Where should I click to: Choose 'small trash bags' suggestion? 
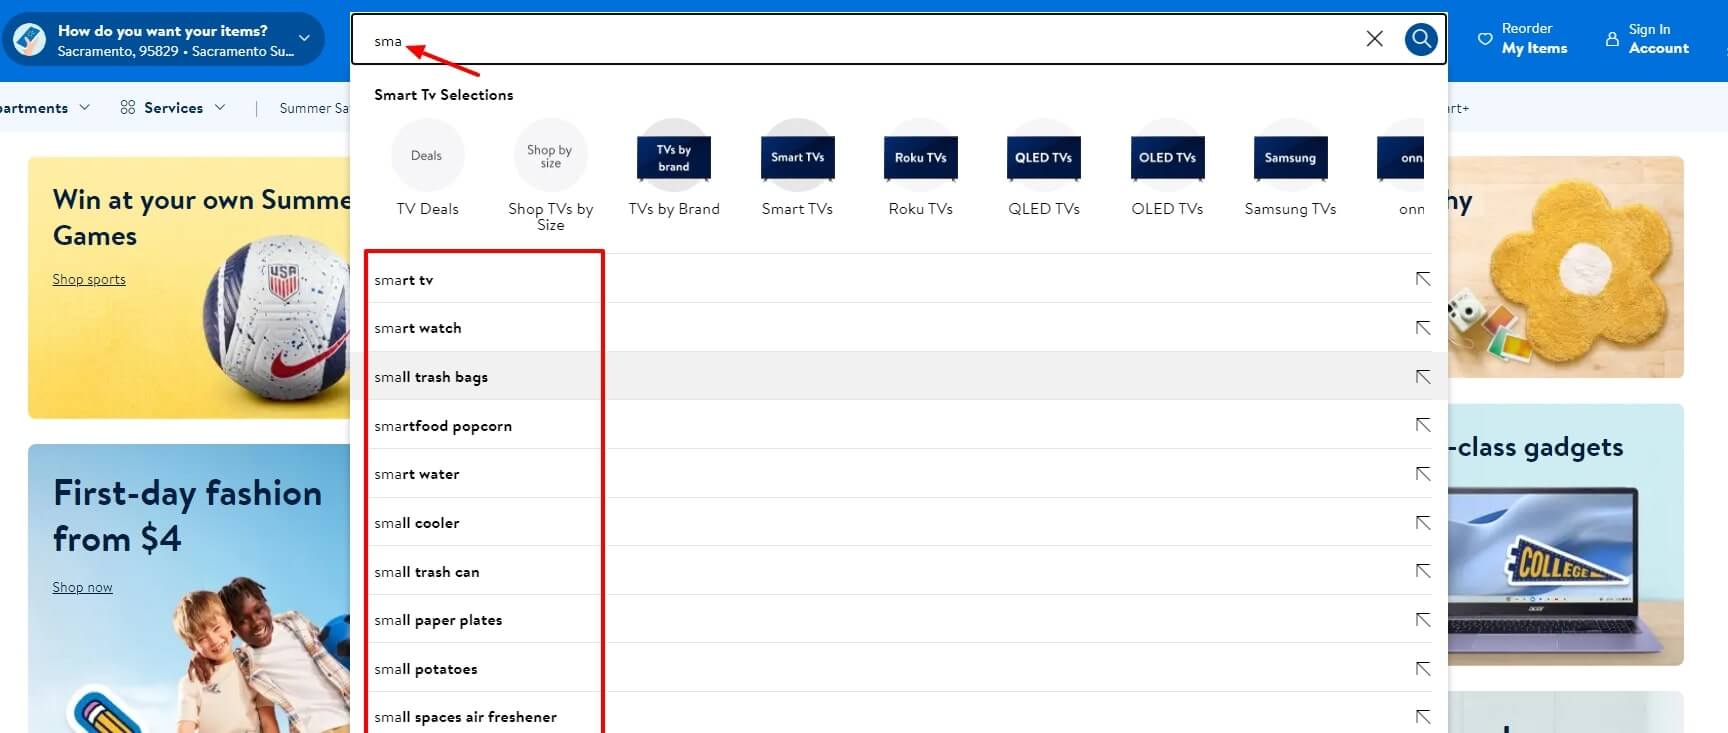(x=431, y=377)
